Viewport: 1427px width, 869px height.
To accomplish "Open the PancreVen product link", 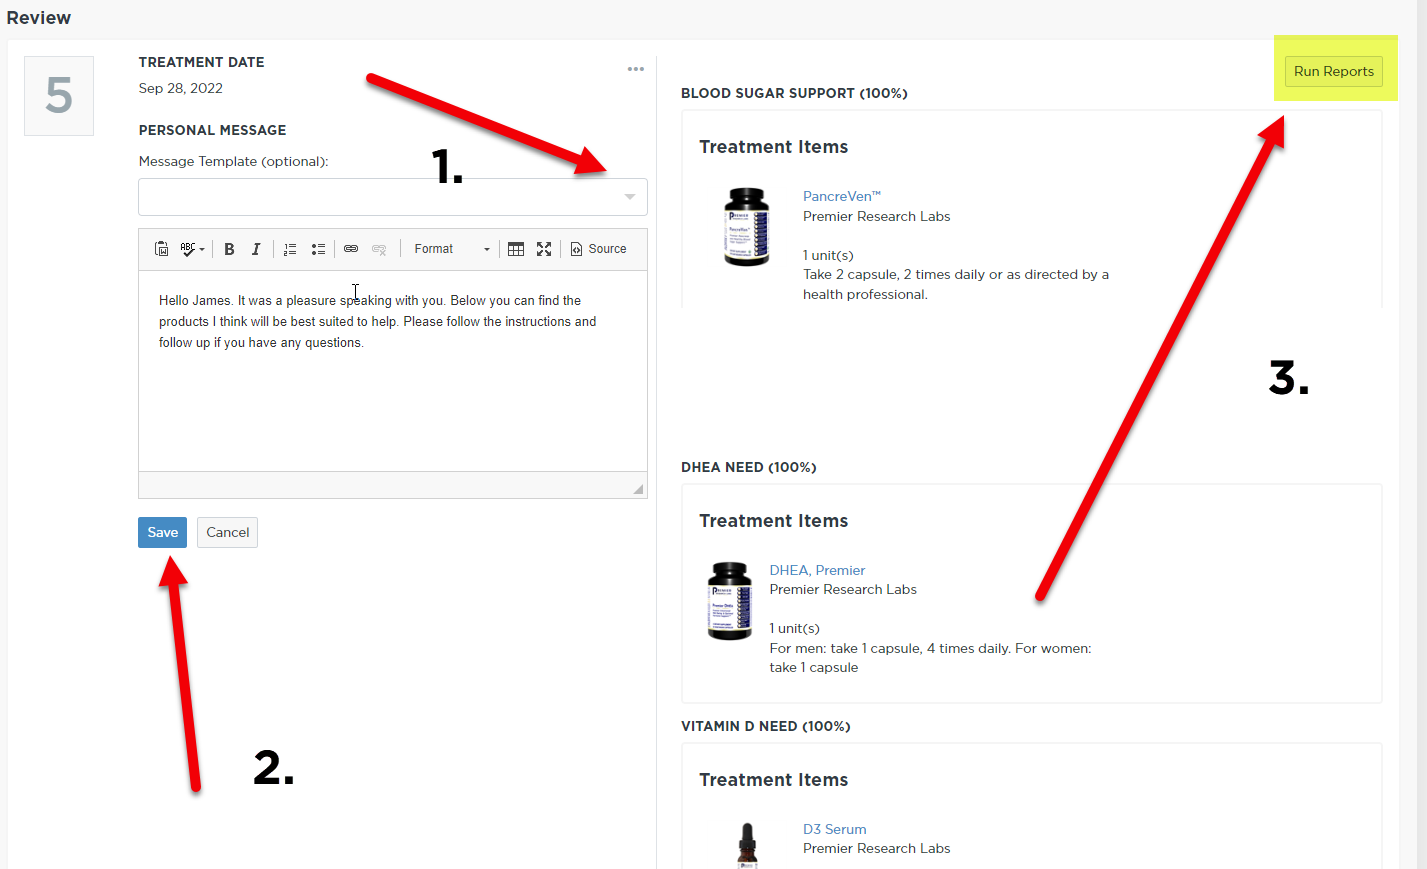I will click(841, 196).
